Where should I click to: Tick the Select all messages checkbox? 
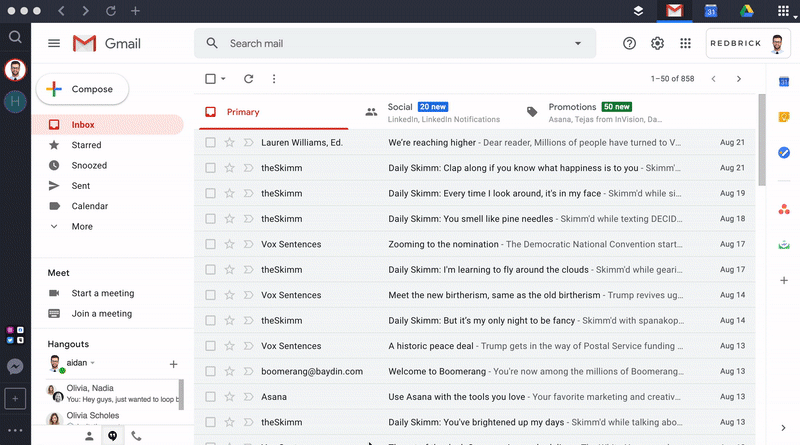point(210,79)
